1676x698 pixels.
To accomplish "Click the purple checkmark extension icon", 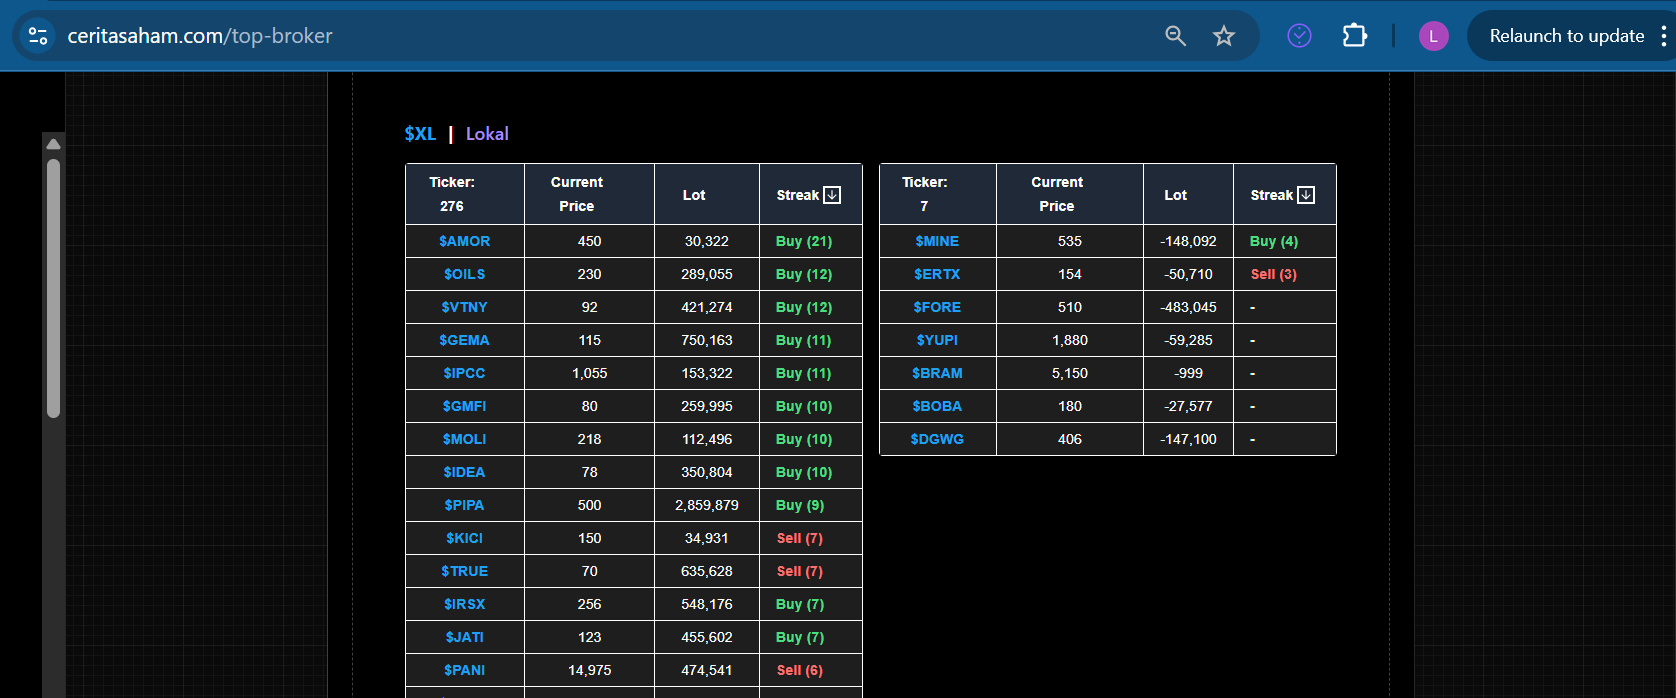I will click(1299, 36).
